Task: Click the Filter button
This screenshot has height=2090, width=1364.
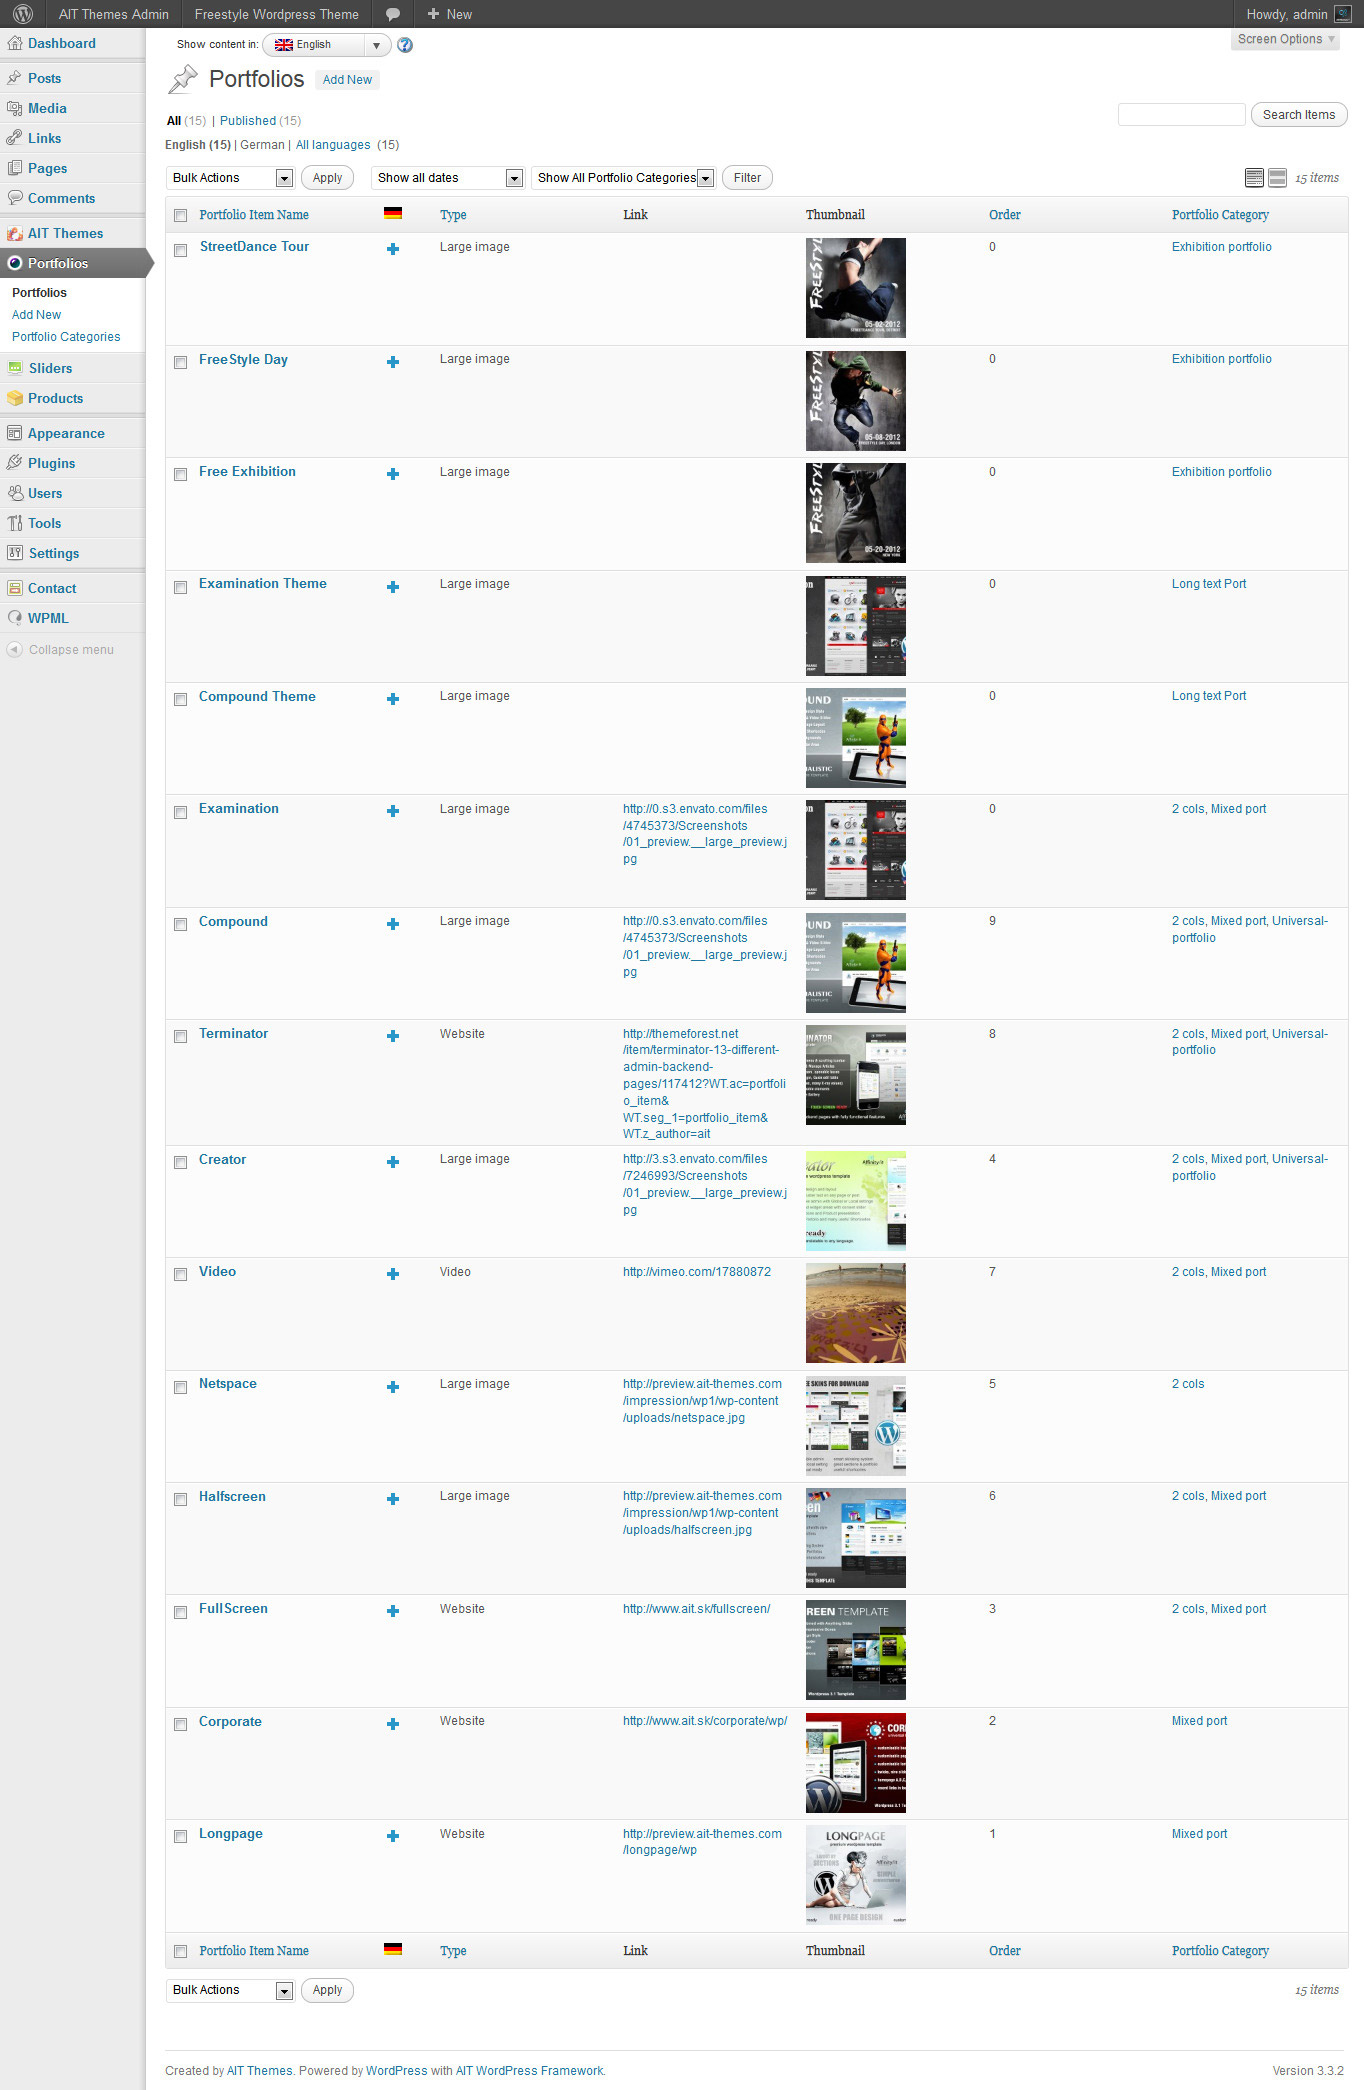Action: point(747,178)
